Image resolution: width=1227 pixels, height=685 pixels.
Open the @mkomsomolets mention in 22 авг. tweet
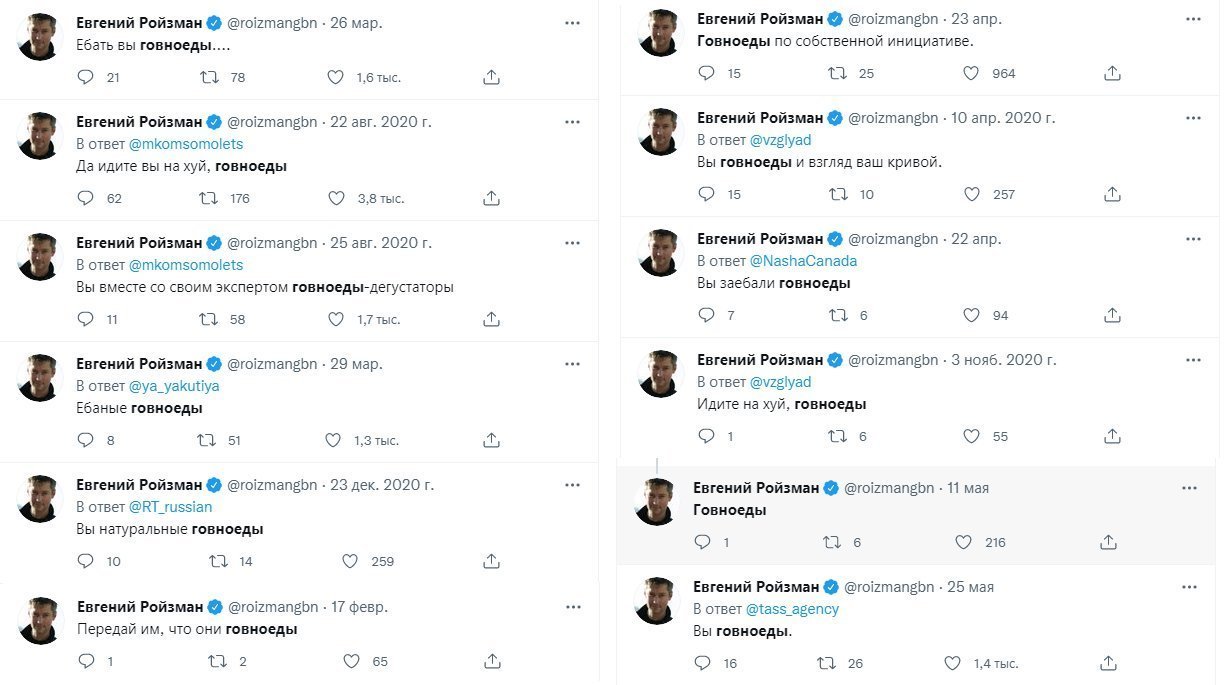[186, 144]
